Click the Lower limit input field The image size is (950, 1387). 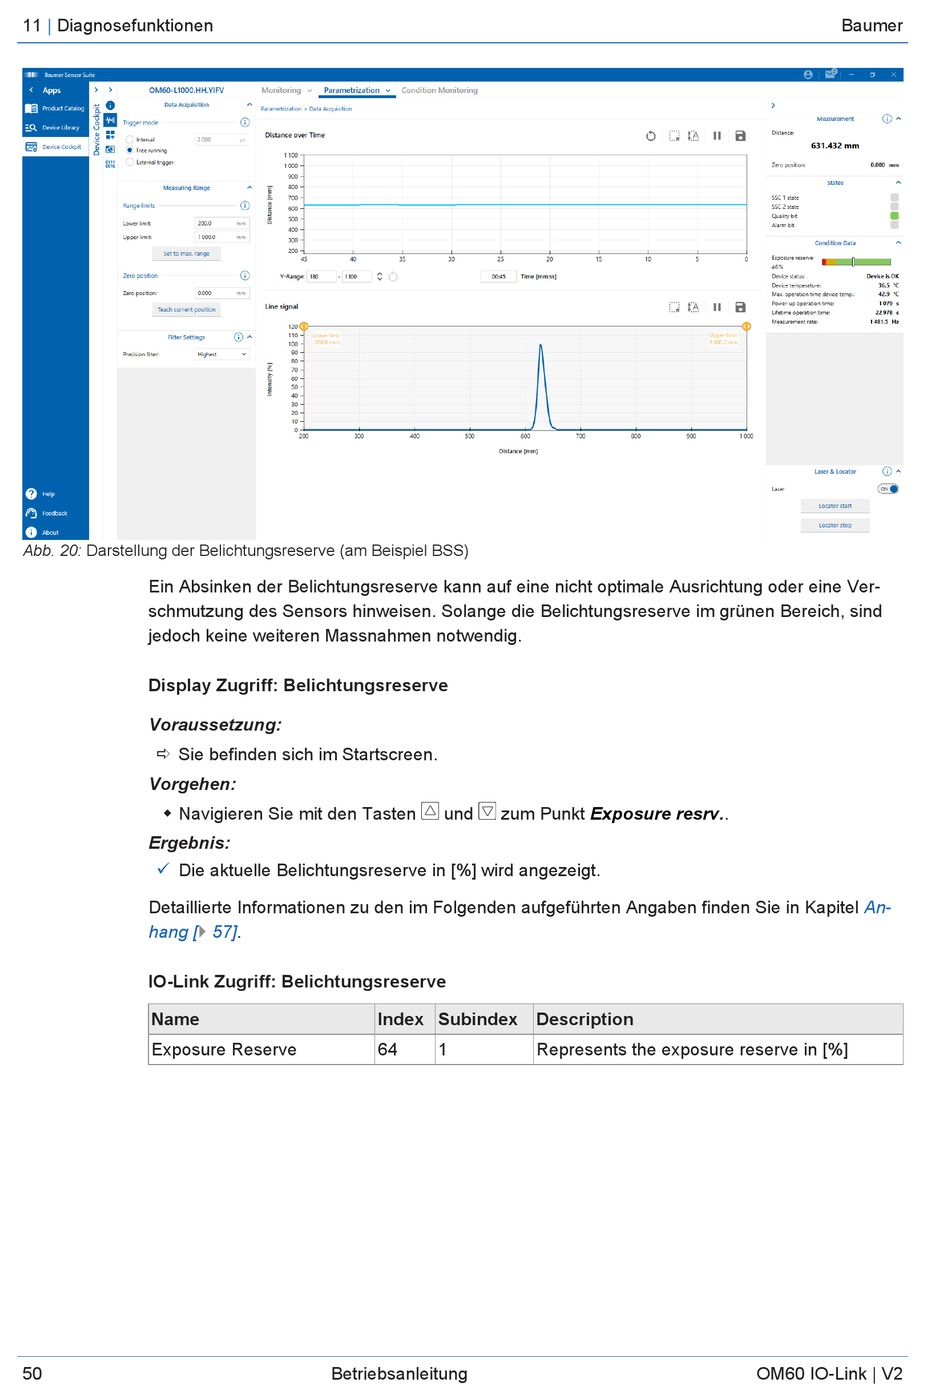click(221, 223)
